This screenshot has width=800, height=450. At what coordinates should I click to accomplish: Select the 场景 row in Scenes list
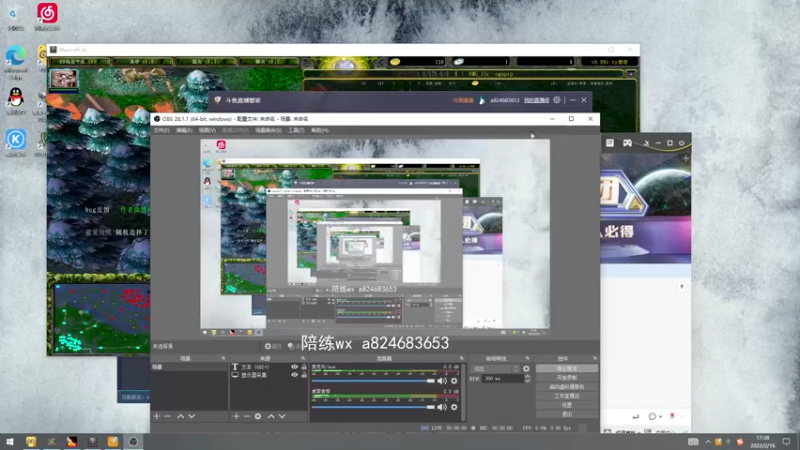(x=189, y=367)
